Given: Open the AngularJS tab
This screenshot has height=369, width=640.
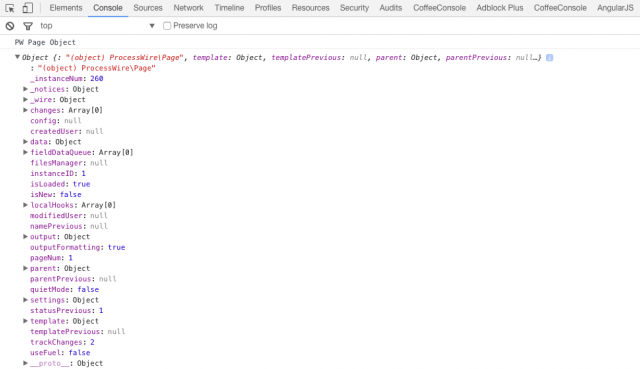Looking at the screenshot, I should pos(615,8).
